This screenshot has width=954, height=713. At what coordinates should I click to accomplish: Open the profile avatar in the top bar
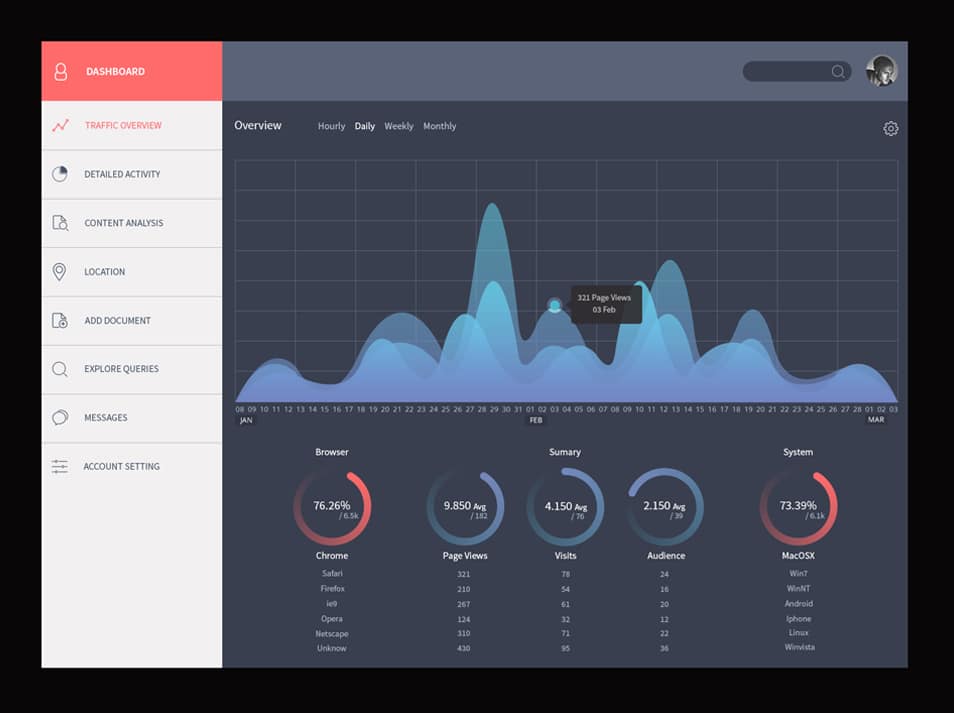click(881, 70)
